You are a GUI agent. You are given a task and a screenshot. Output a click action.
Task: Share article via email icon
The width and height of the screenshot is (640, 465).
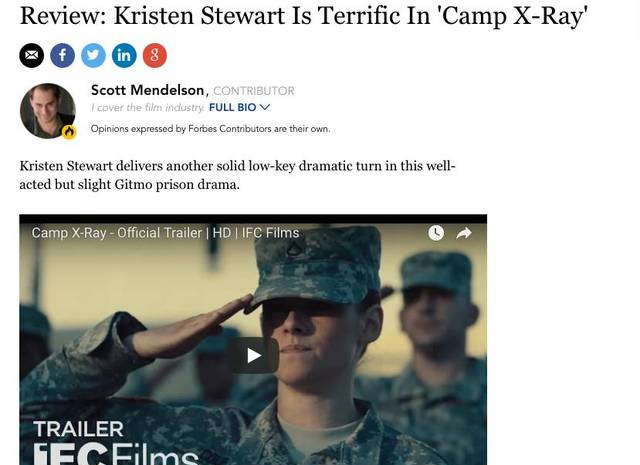(31, 55)
